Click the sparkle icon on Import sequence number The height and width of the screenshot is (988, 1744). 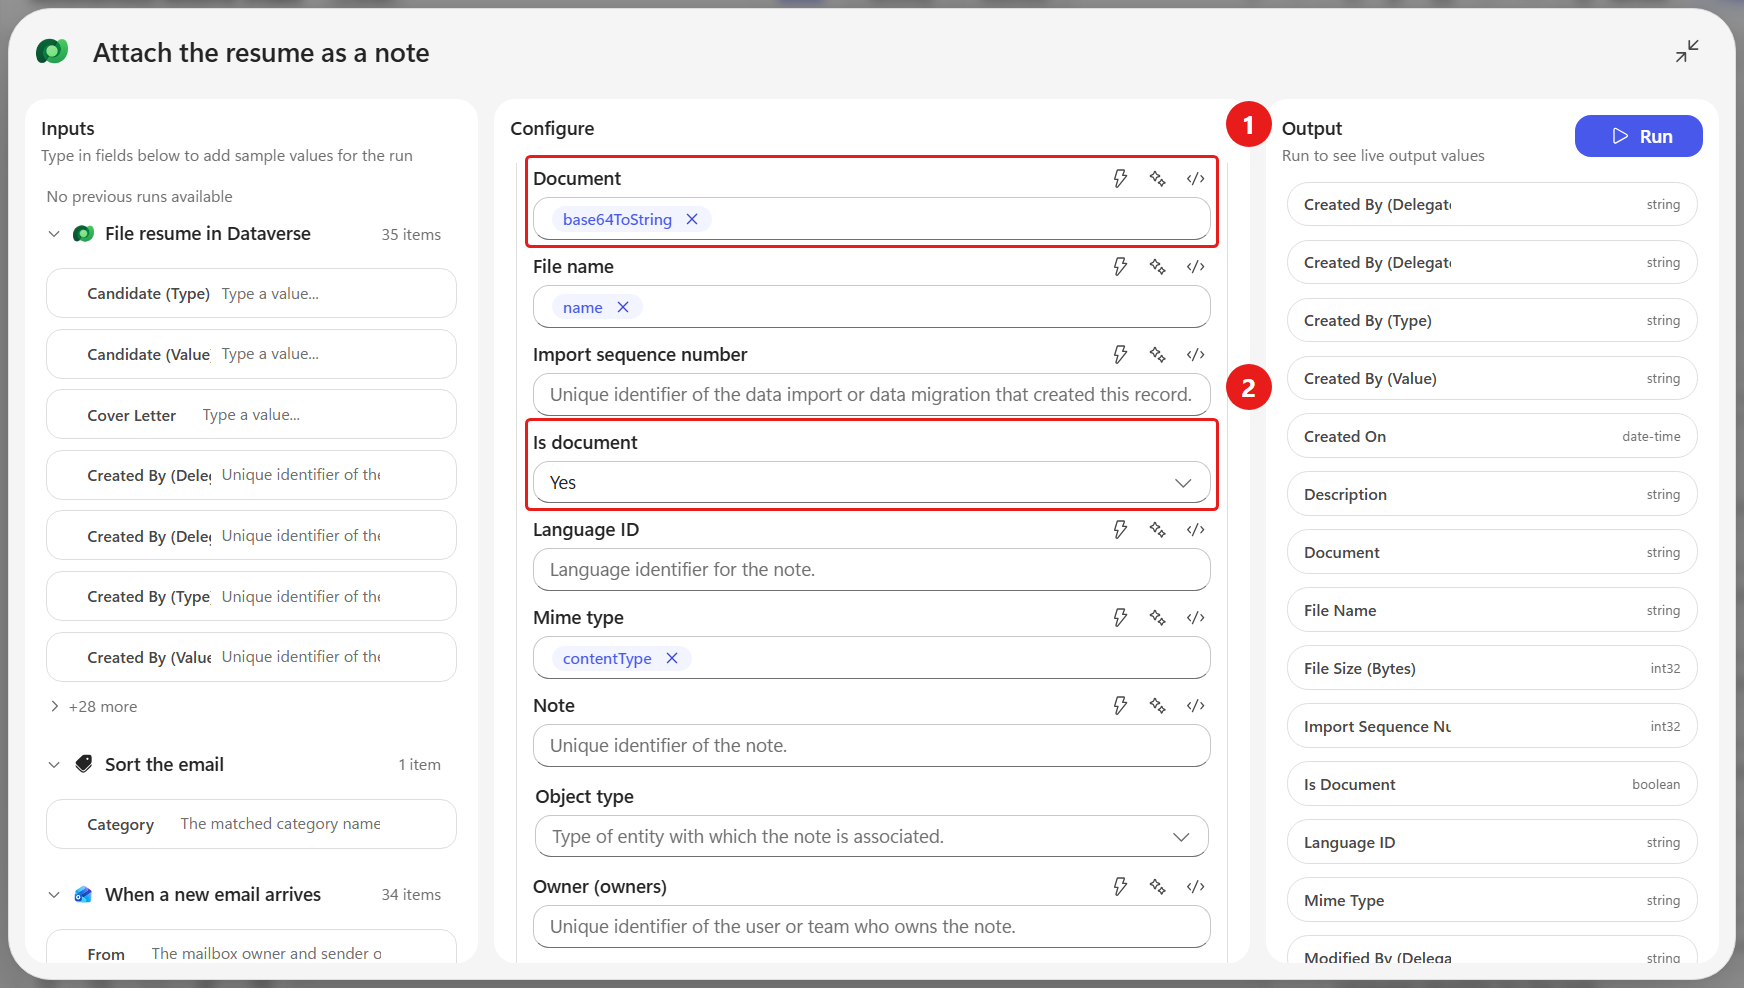click(x=1158, y=355)
